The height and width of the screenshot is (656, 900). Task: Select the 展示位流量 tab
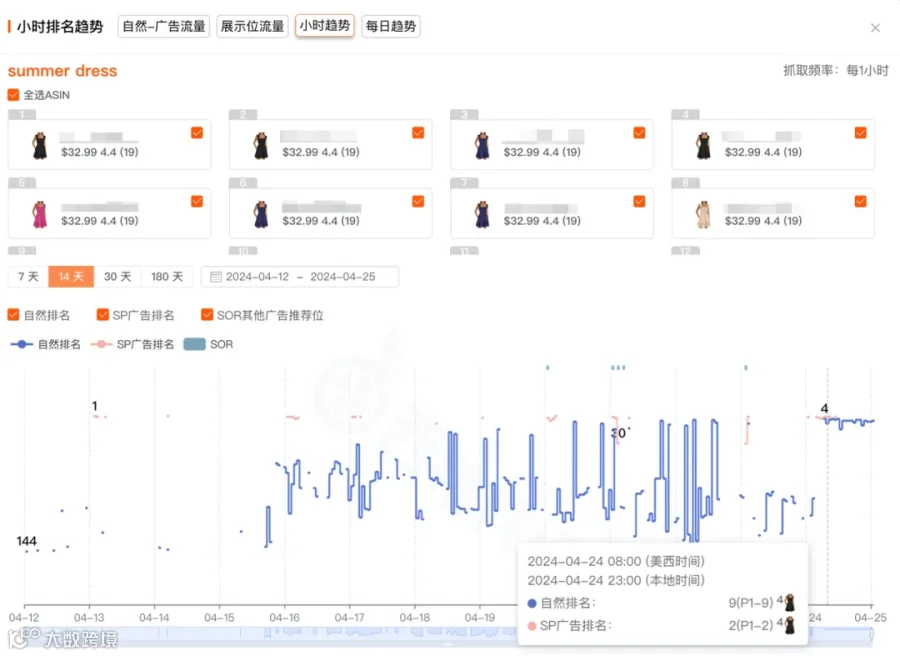(253, 26)
